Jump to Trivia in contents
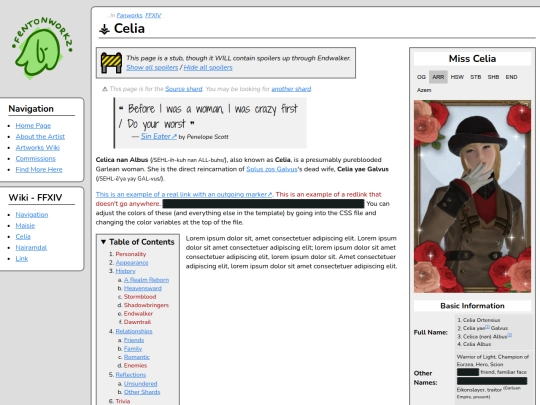This screenshot has width=540, height=405. 123,401
